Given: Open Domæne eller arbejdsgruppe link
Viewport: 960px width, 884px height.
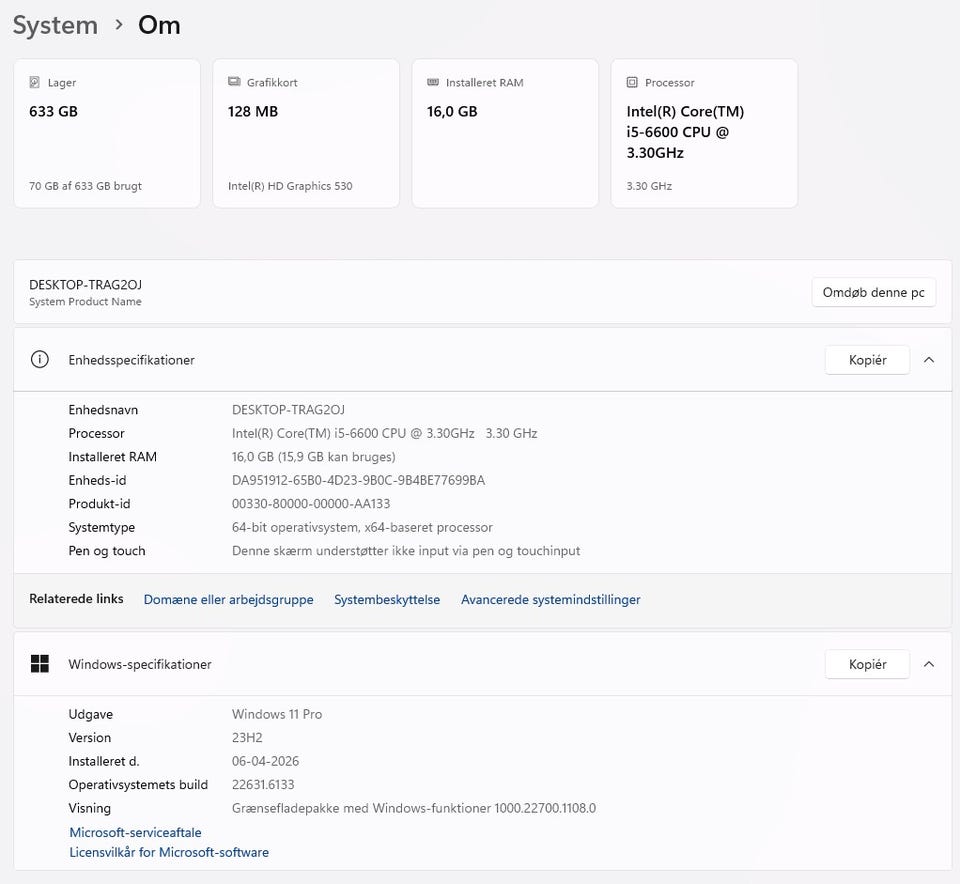Looking at the screenshot, I should (228, 600).
